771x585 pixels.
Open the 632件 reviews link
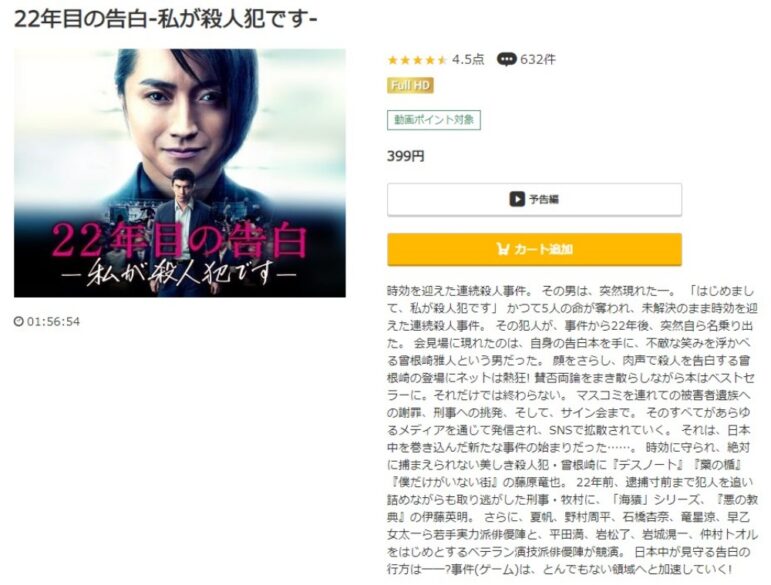click(537, 59)
